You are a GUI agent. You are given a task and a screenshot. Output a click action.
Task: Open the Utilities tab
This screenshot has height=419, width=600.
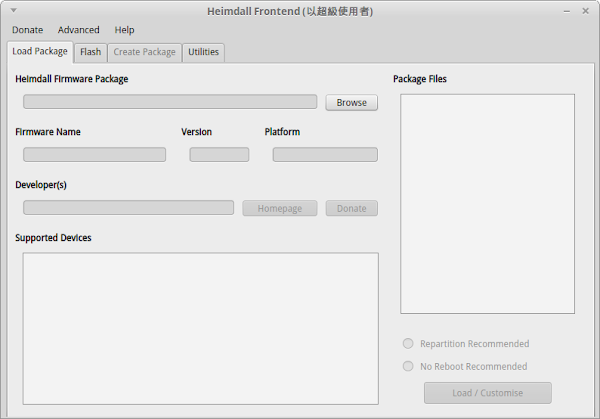click(203, 52)
